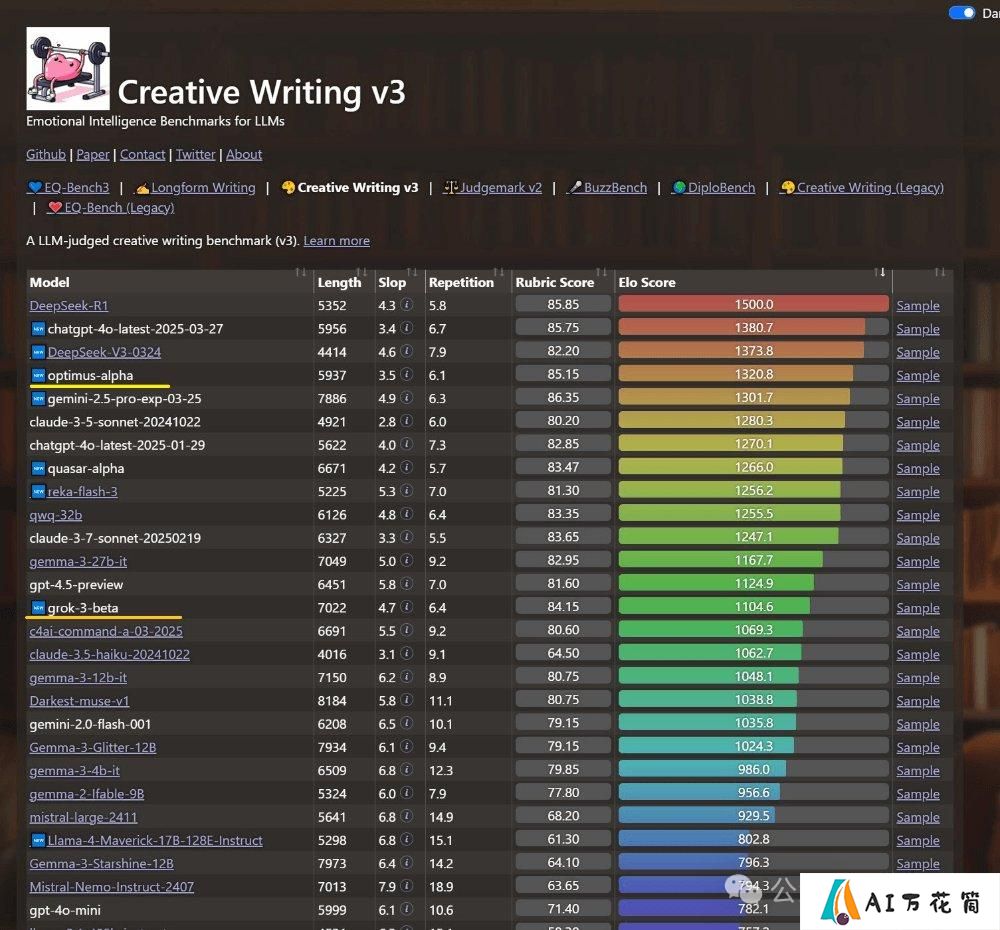Open the Github link
Image resolution: width=1000 pixels, height=930 pixels.
click(x=46, y=154)
